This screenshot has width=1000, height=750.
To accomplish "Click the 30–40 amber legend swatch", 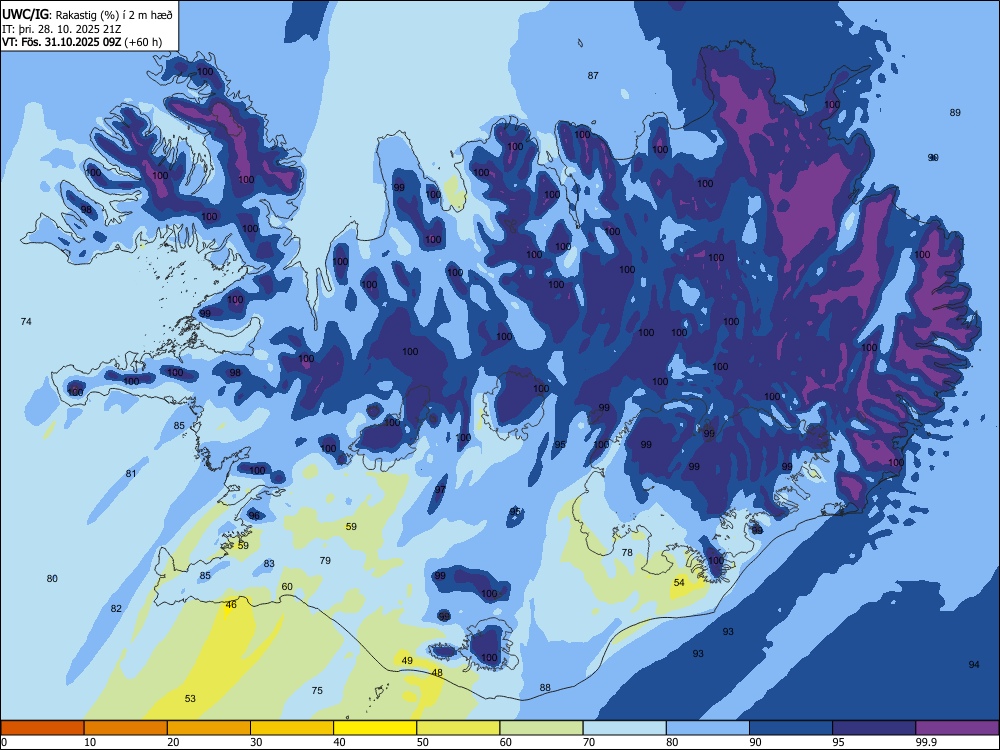I will point(292,728).
